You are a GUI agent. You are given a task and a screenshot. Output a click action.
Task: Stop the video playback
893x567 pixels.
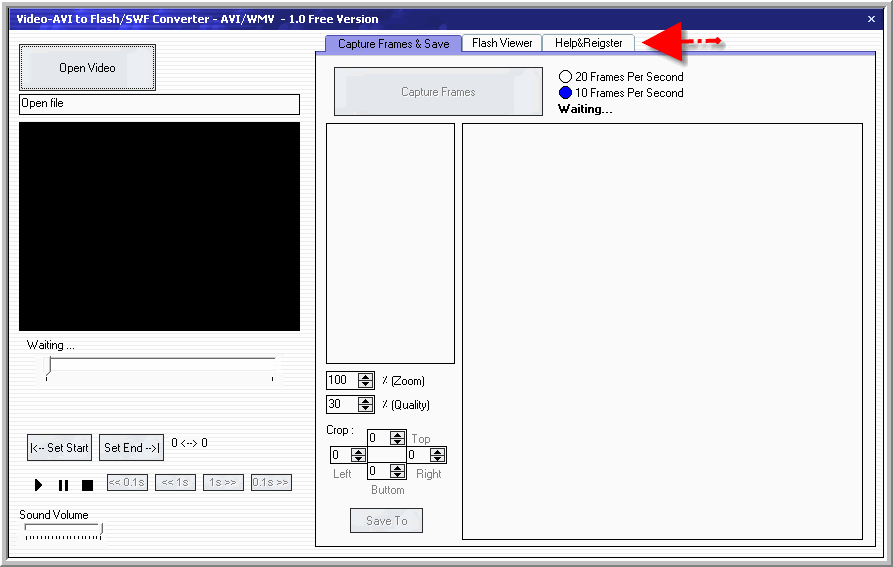[87, 485]
